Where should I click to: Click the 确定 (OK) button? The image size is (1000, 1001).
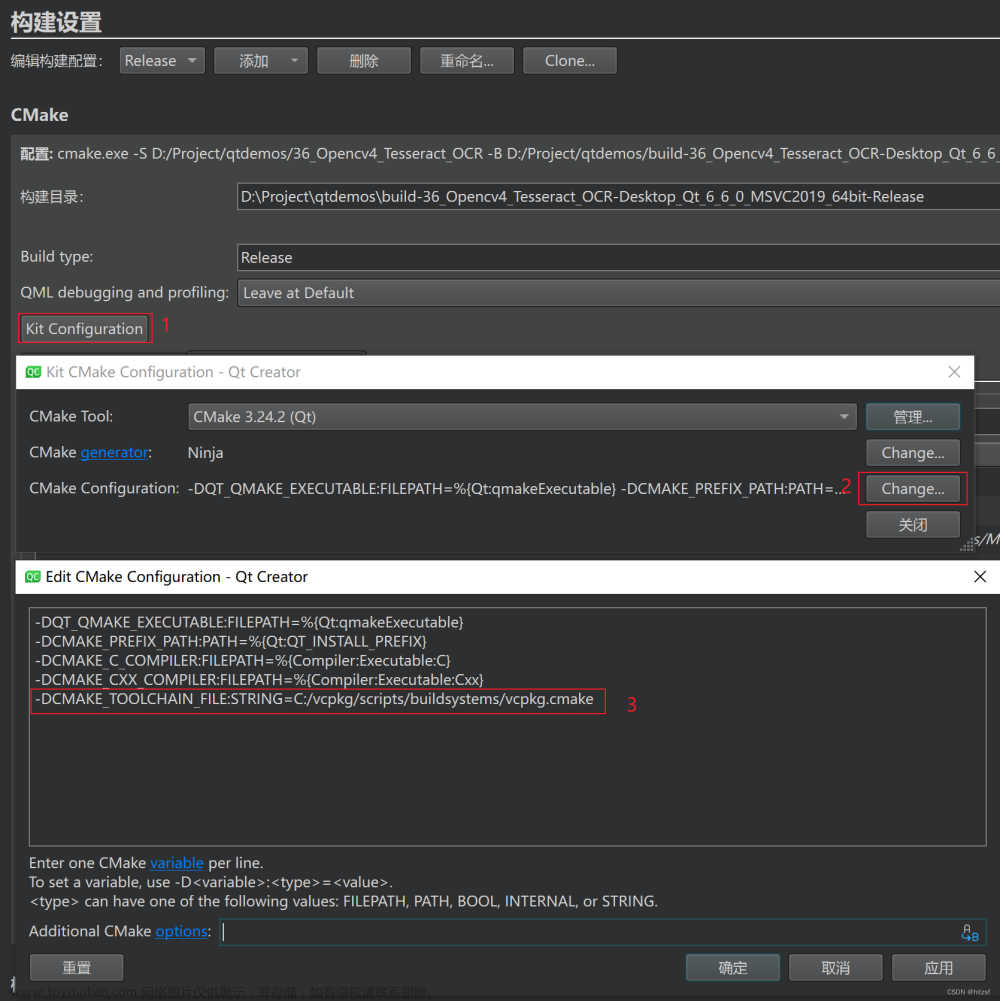coord(732,968)
